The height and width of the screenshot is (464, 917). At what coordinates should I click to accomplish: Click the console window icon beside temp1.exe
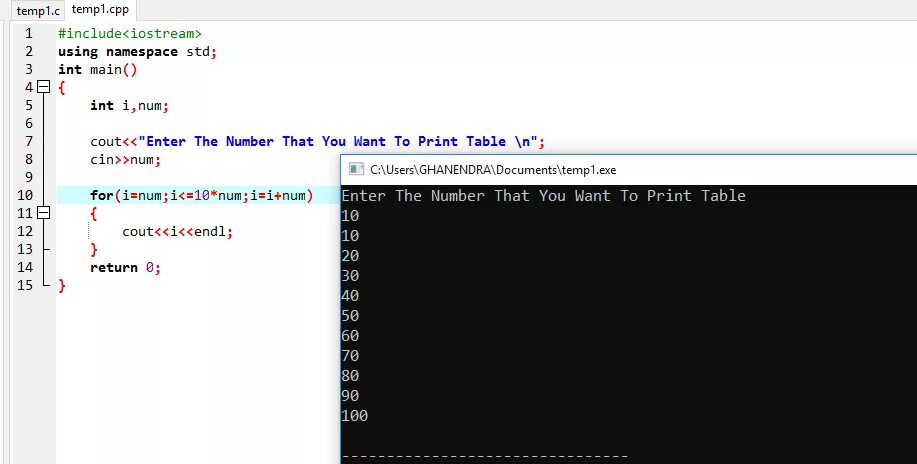tap(356, 170)
